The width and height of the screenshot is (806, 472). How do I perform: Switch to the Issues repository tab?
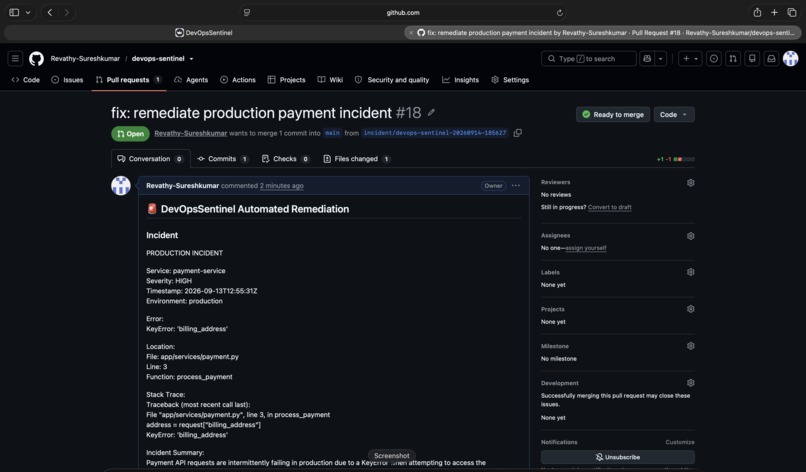67,80
